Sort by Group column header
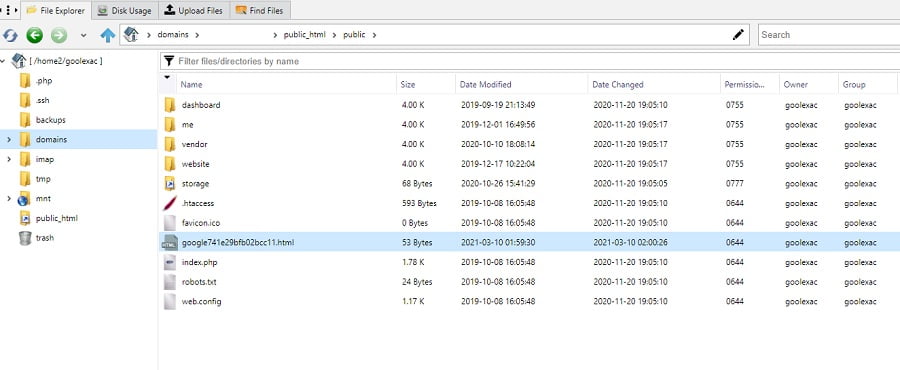Image resolution: width=900 pixels, height=370 pixels. point(868,84)
